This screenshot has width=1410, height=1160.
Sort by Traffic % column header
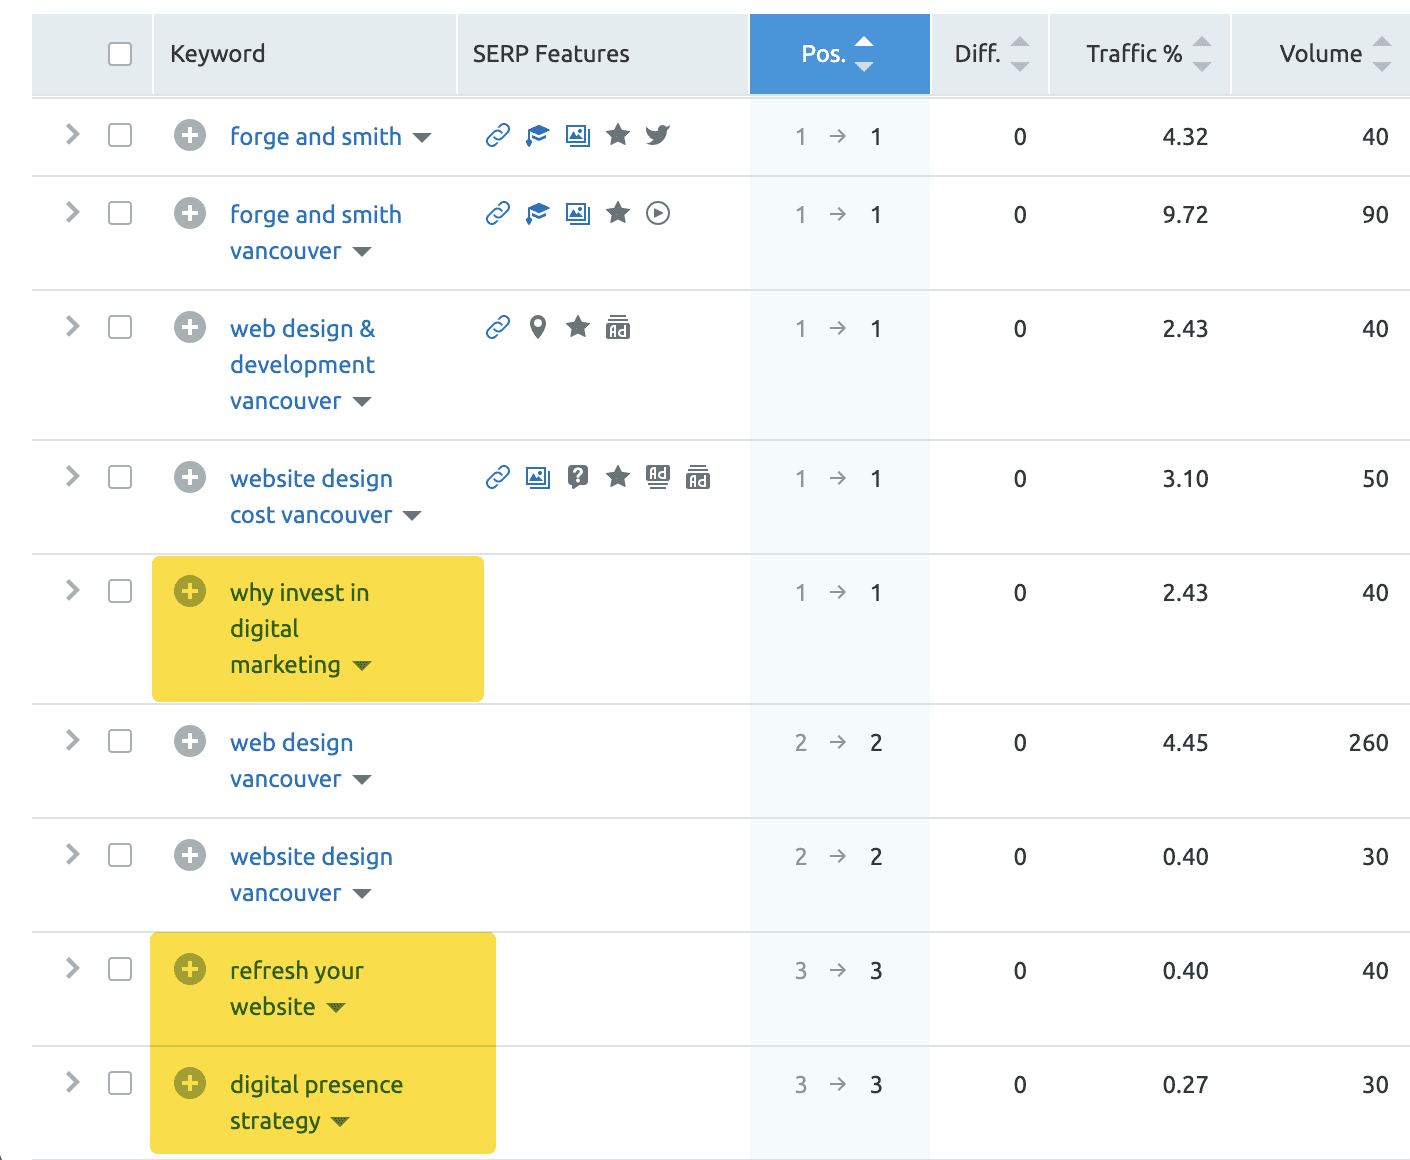(x=1134, y=54)
